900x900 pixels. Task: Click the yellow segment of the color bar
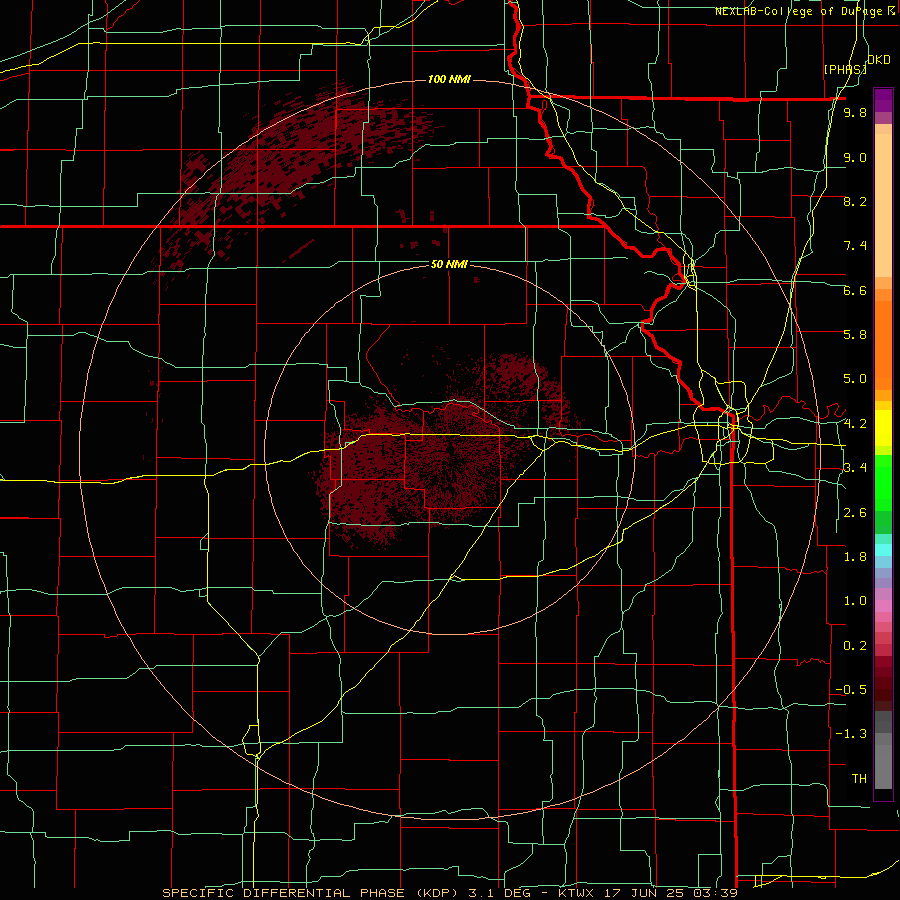pos(883,428)
